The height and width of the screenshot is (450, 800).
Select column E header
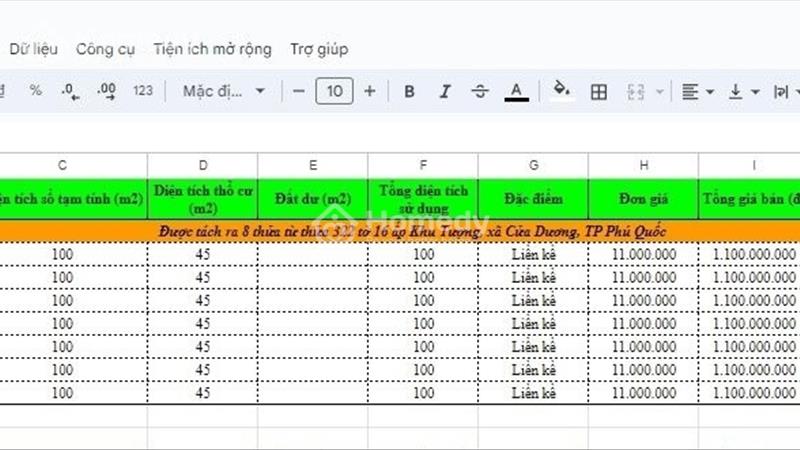pyautogui.click(x=313, y=165)
